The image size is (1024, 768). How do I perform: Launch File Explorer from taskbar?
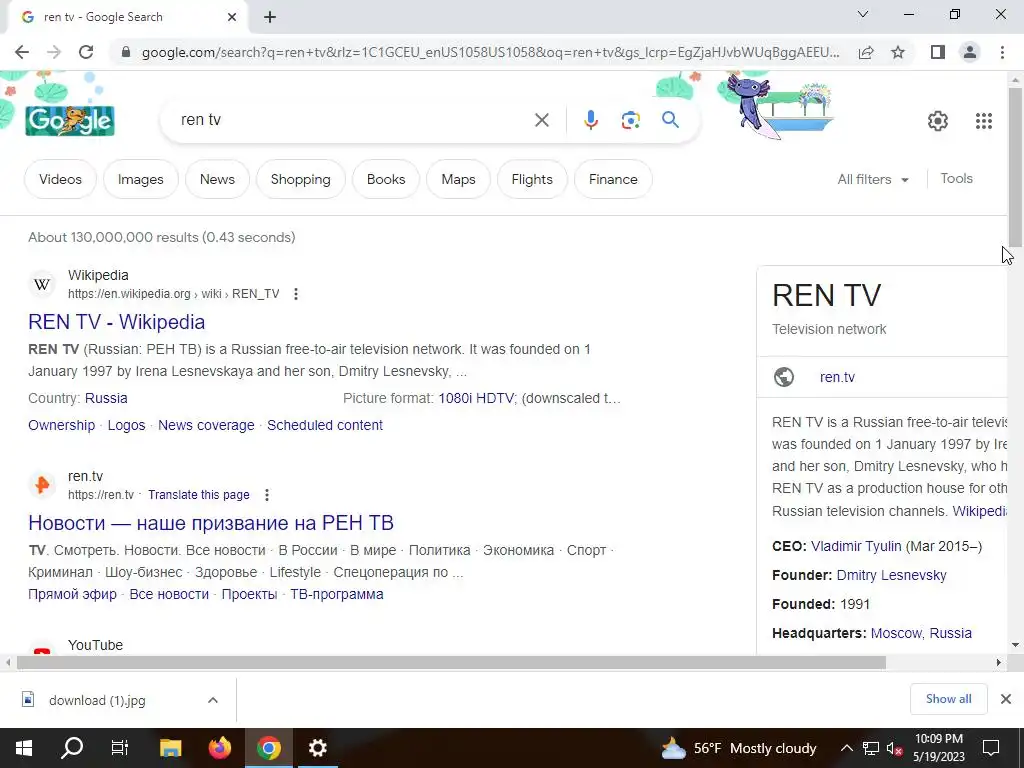coord(170,748)
